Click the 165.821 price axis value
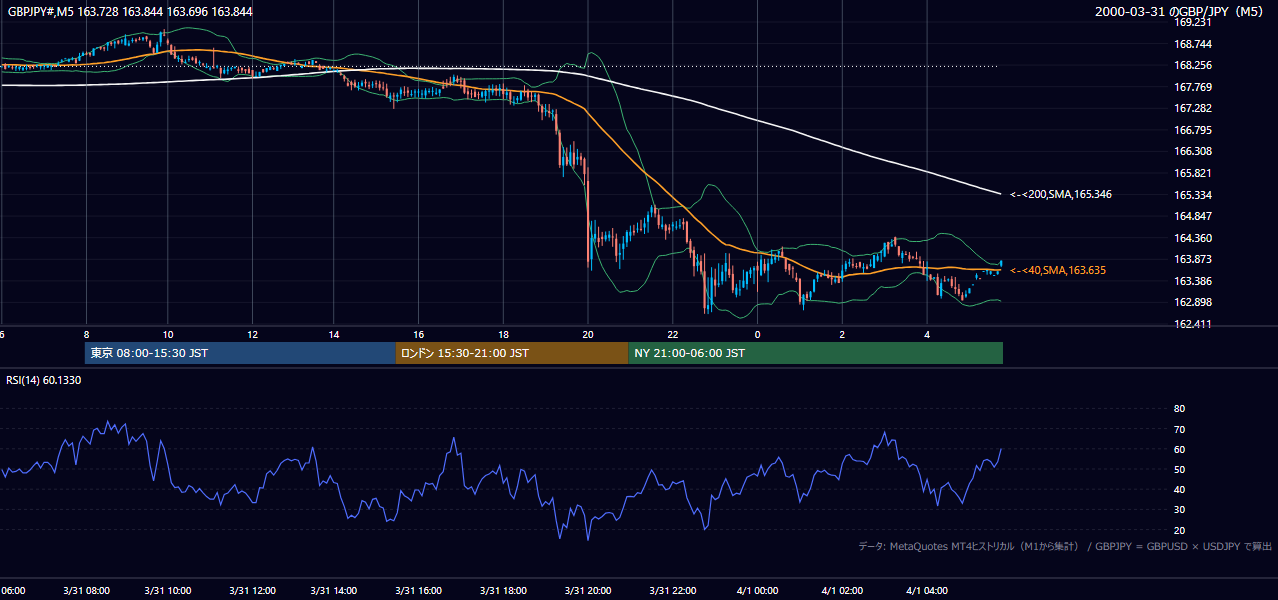The height and width of the screenshot is (600, 1278). point(1193,173)
